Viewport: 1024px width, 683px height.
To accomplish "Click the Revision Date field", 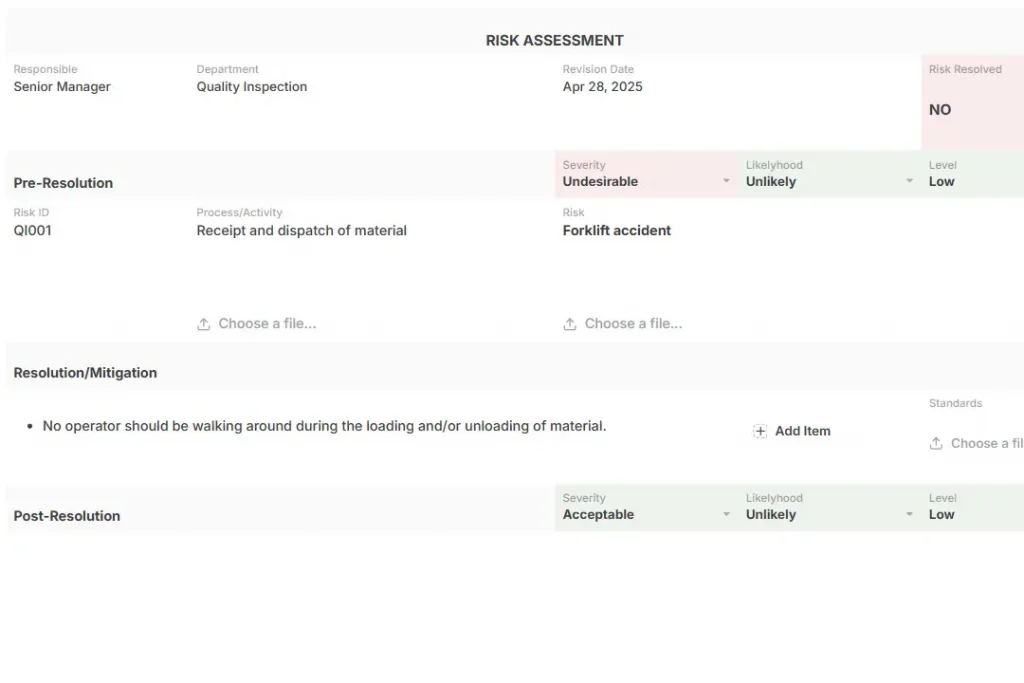I will click(601, 86).
